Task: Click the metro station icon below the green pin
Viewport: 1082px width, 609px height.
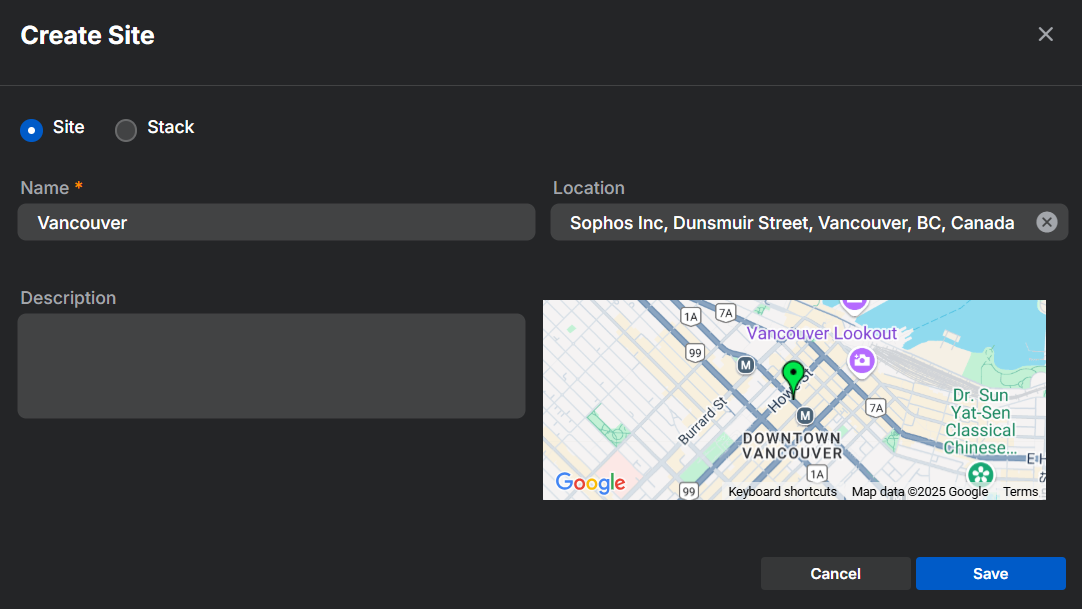Action: 803,415
